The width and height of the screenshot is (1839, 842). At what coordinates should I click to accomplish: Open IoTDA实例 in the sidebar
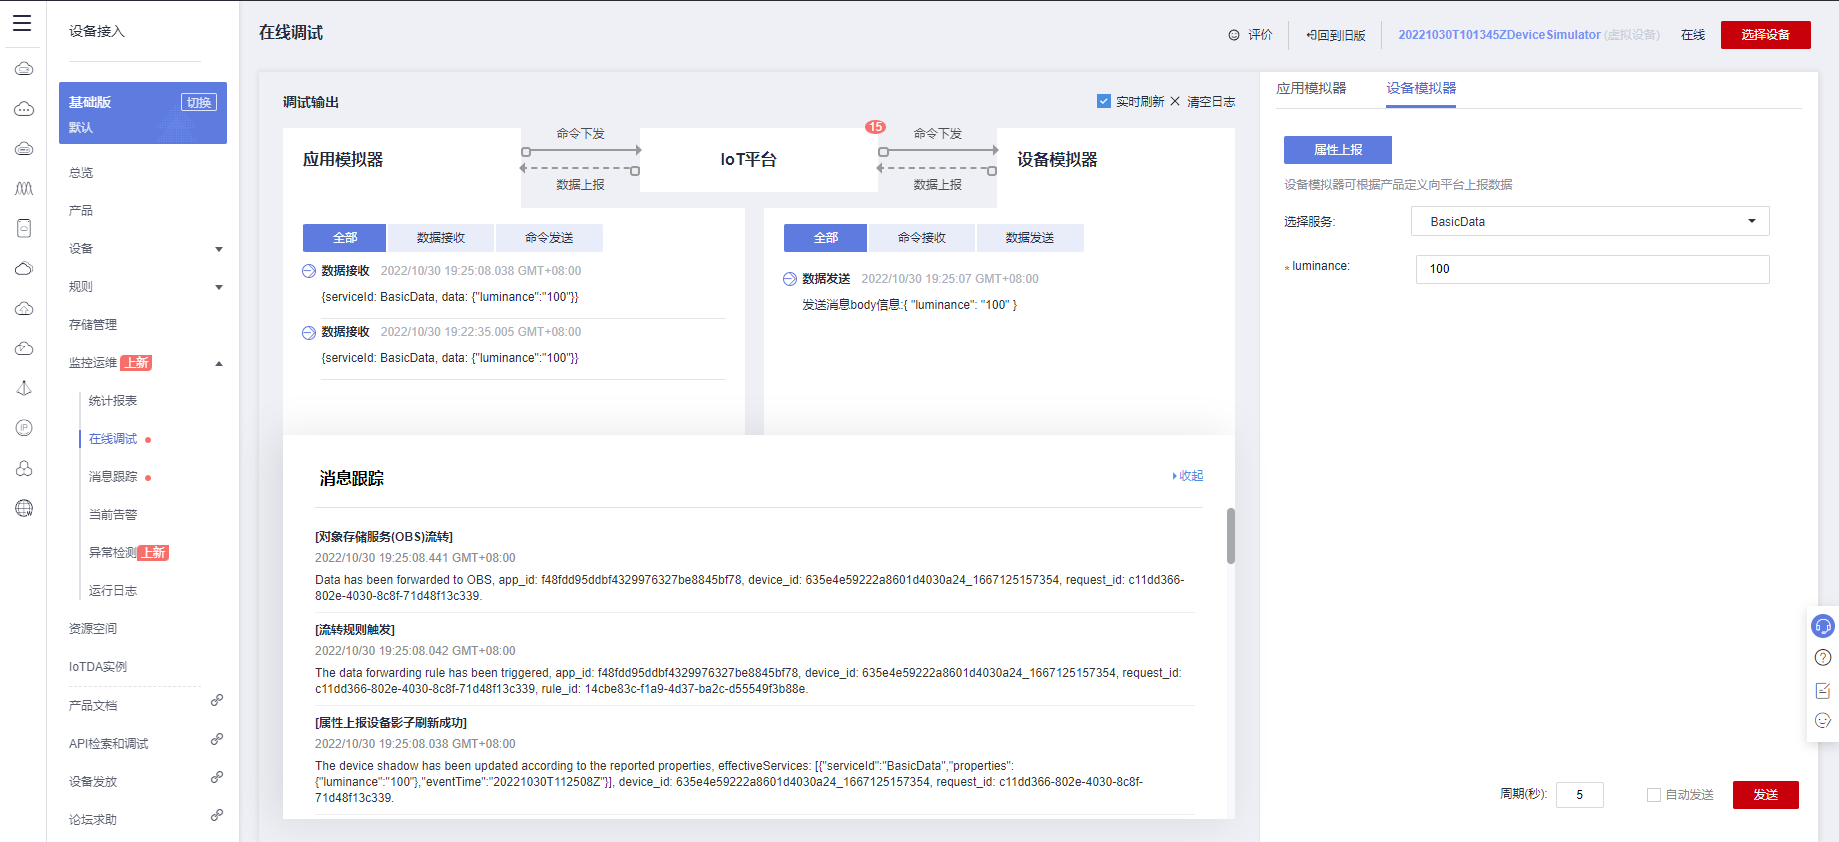click(x=98, y=667)
